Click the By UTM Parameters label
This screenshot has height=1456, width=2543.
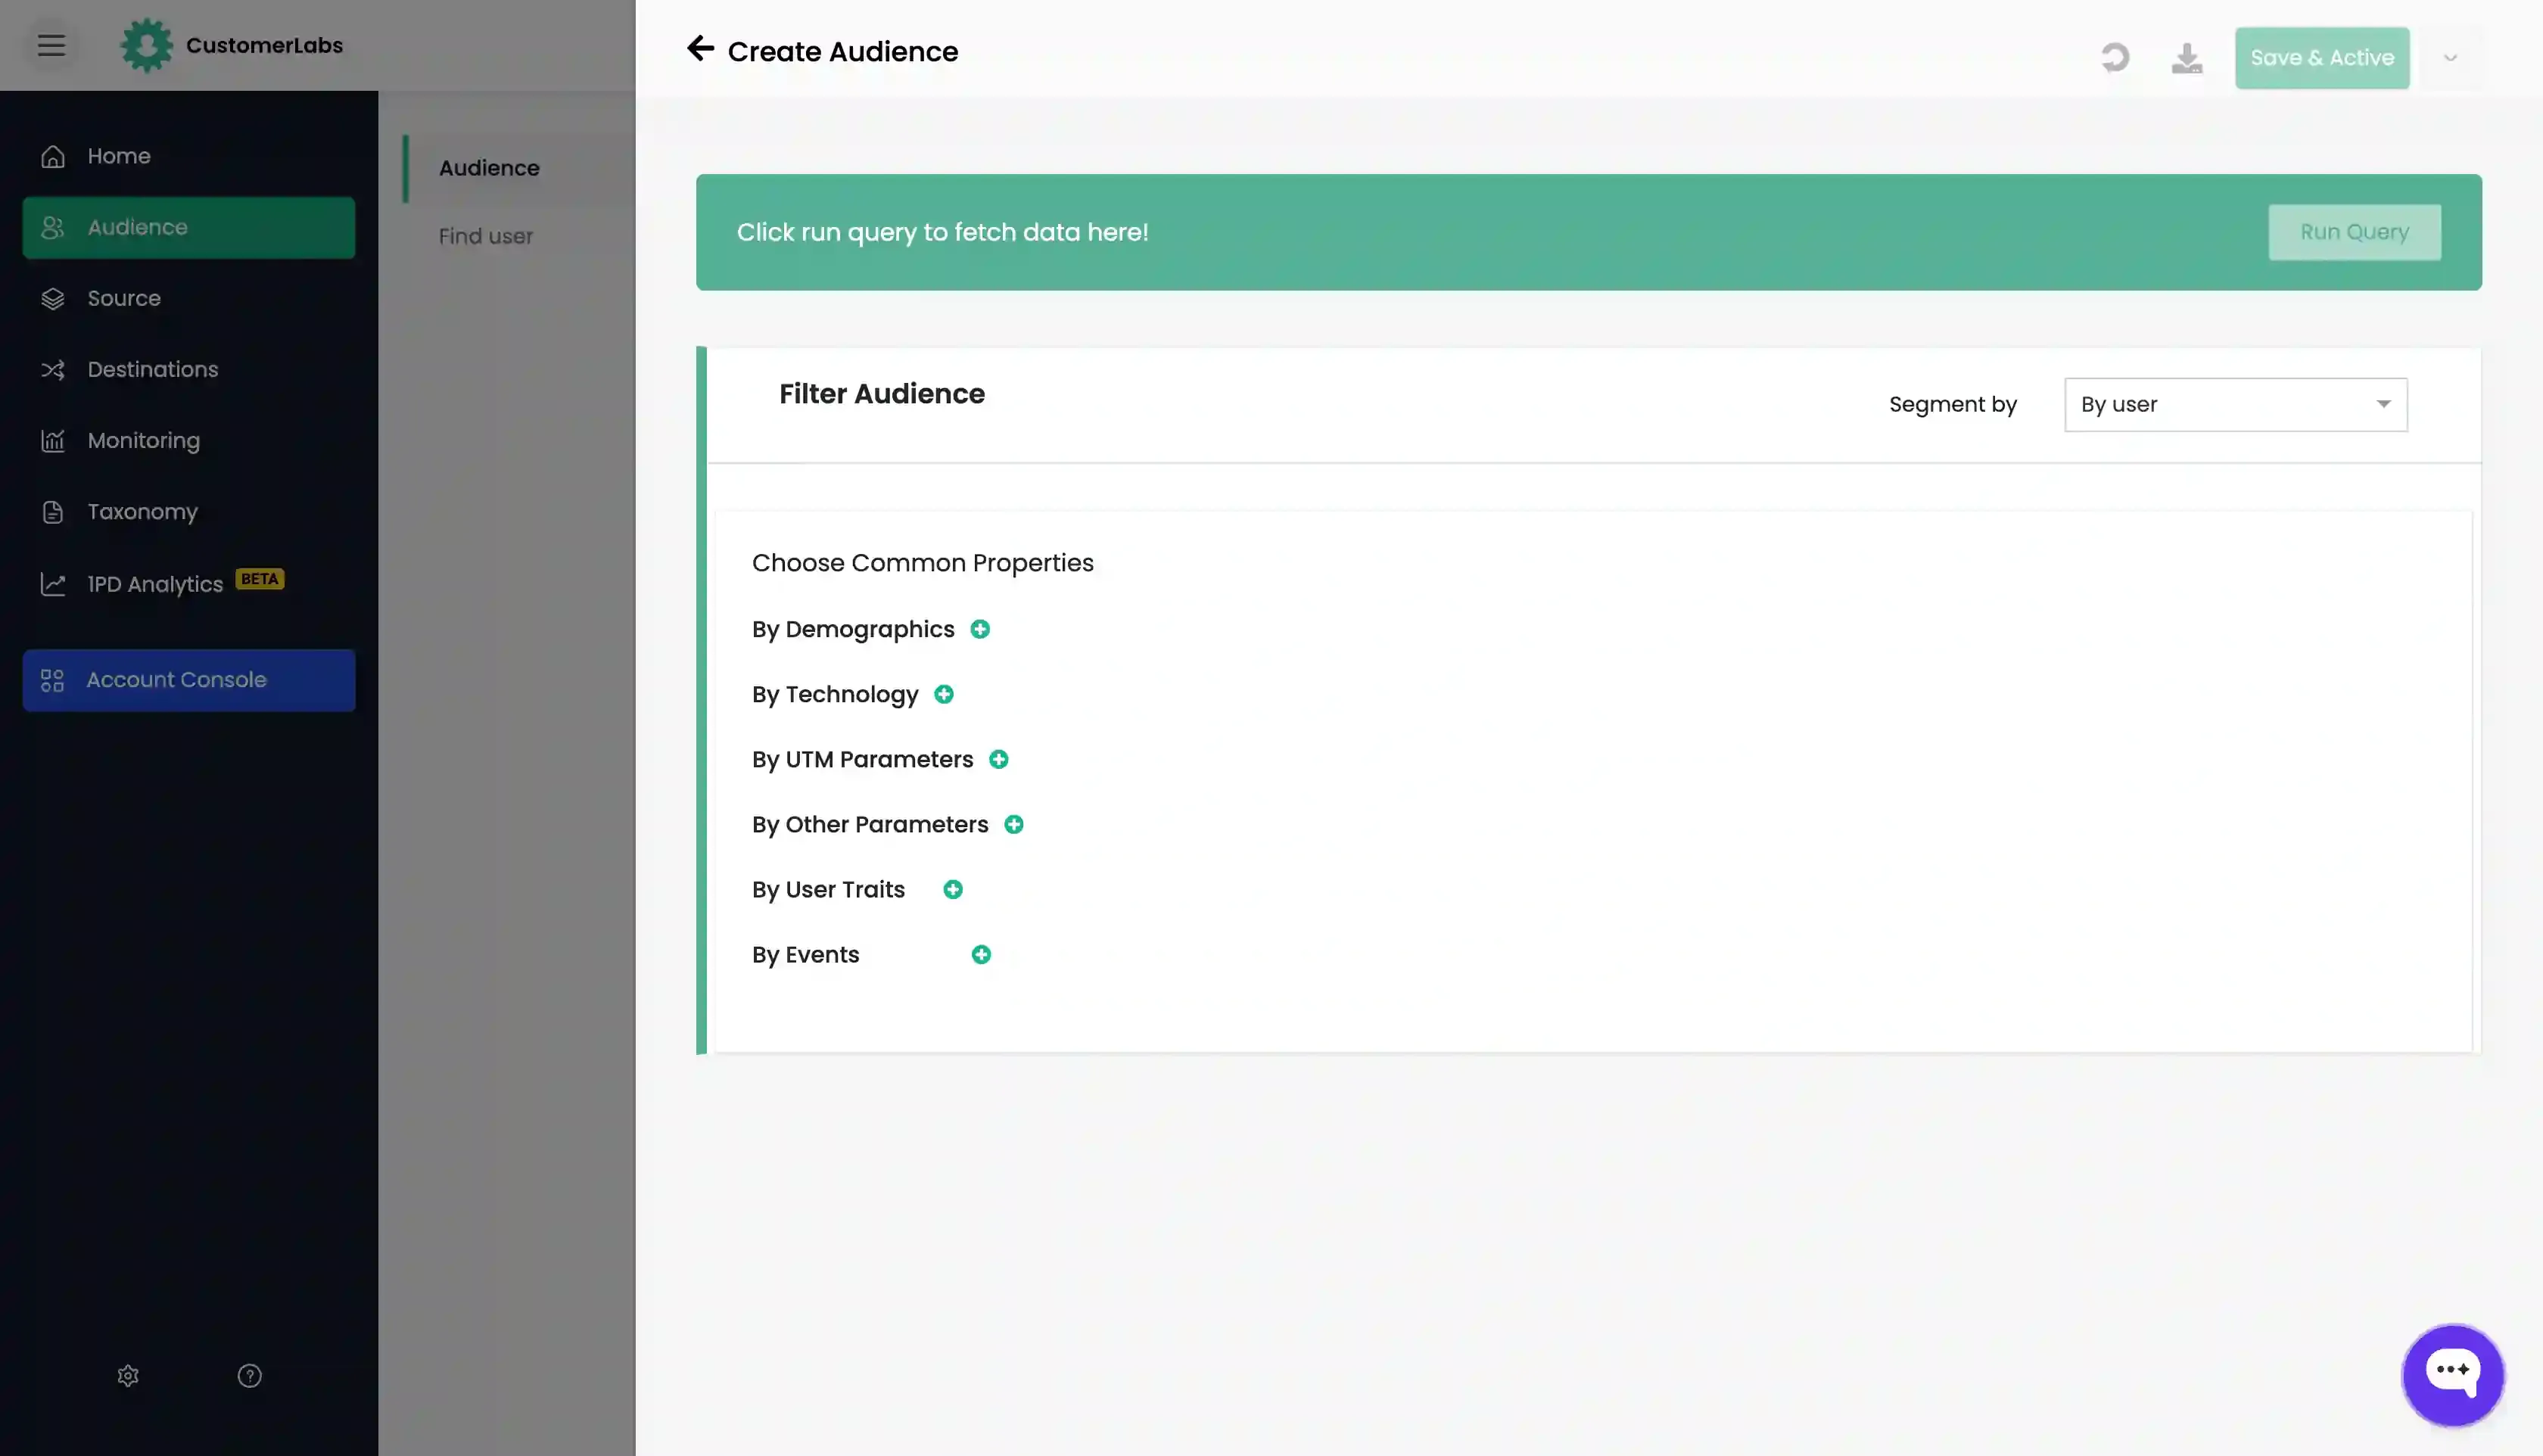click(x=862, y=759)
